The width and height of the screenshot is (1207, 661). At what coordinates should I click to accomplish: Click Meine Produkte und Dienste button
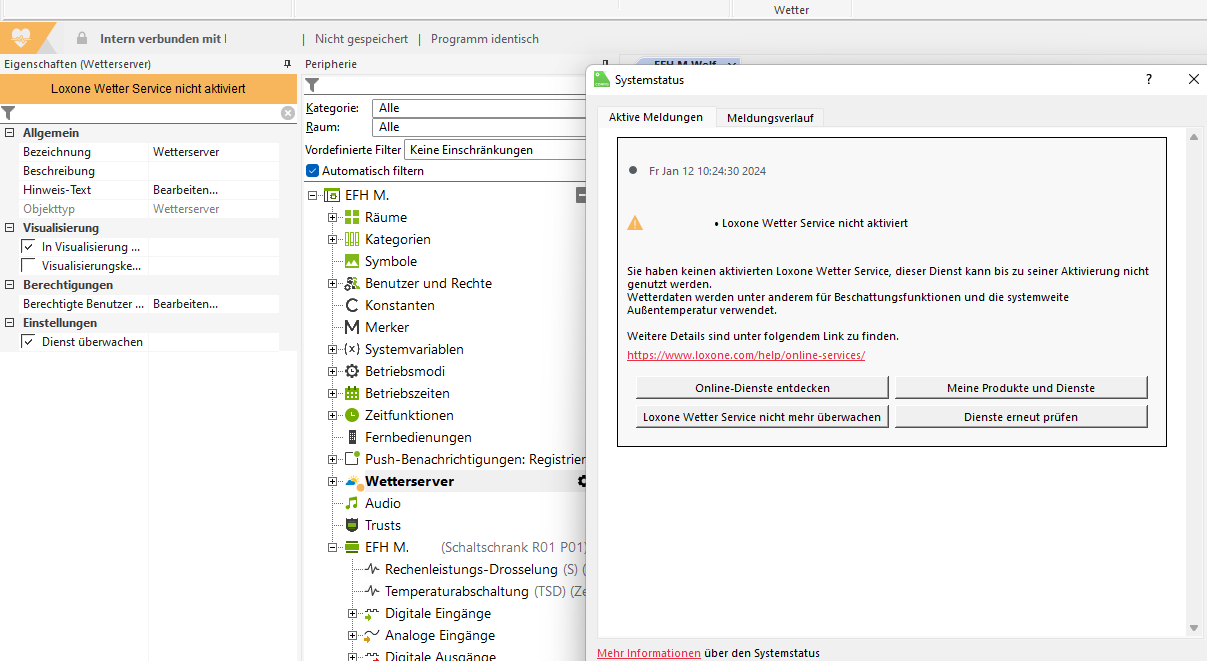[1021, 388]
